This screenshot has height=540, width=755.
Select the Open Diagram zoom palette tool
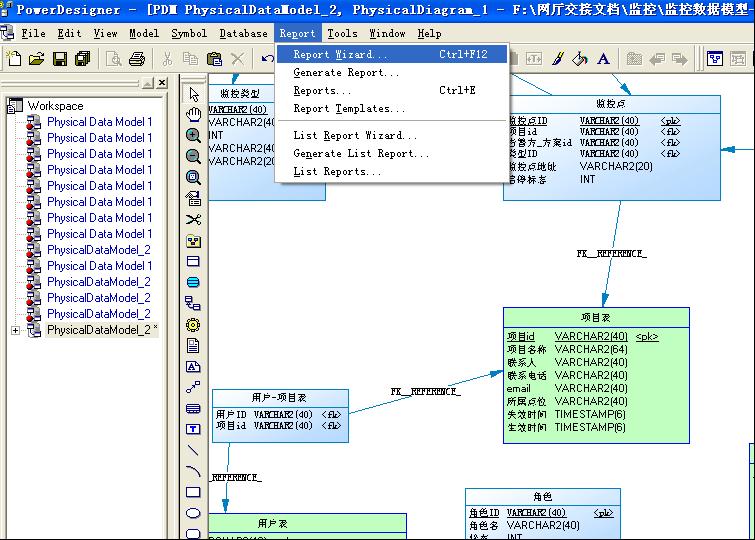pyautogui.click(x=194, y=177)
